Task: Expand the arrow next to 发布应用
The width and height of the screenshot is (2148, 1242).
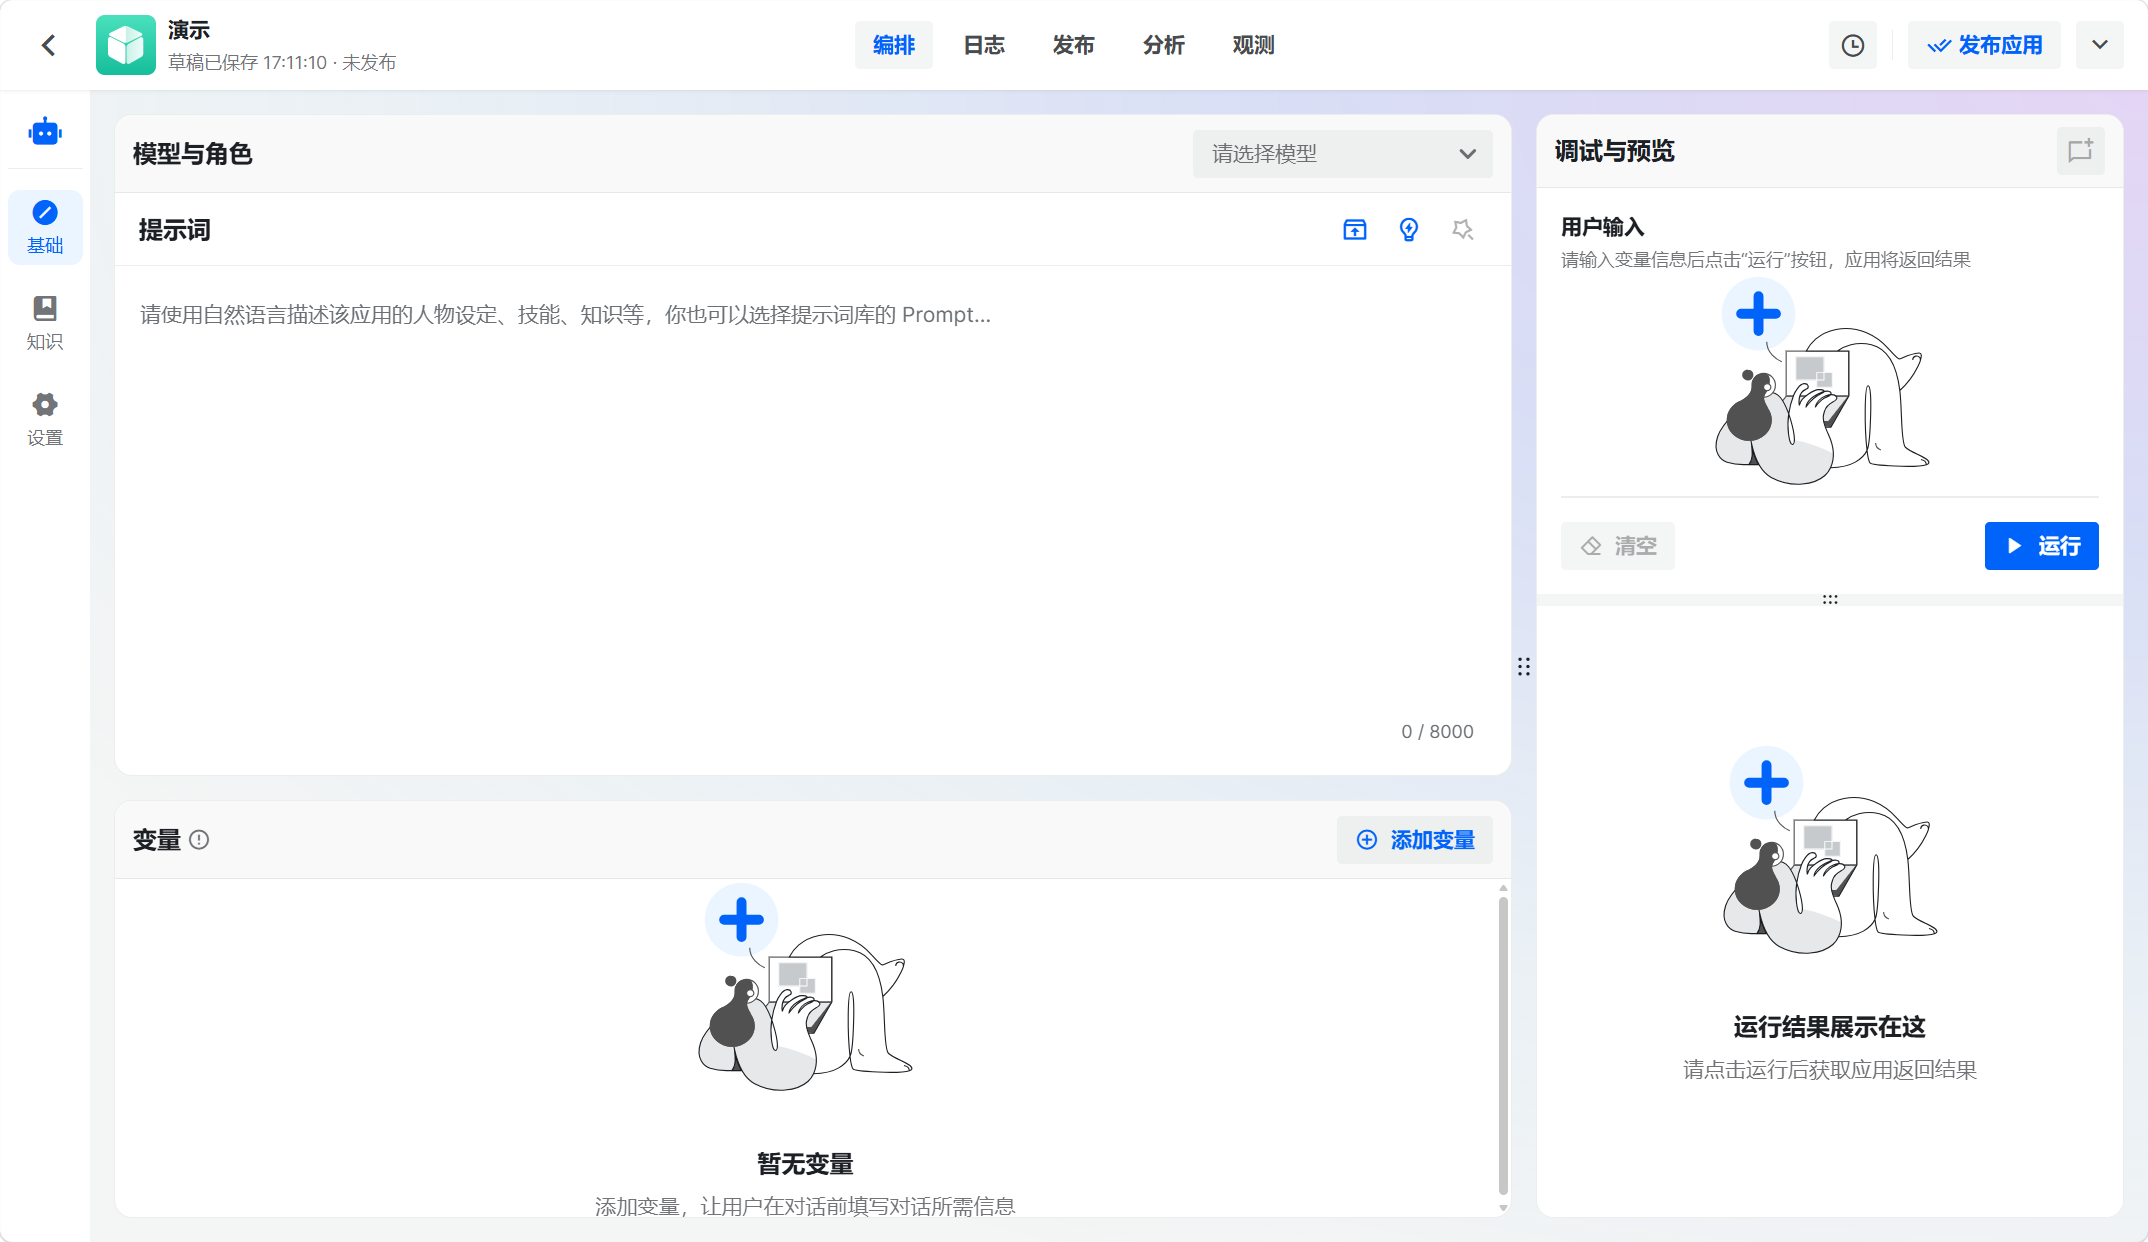Action: tap(2099, 45)
